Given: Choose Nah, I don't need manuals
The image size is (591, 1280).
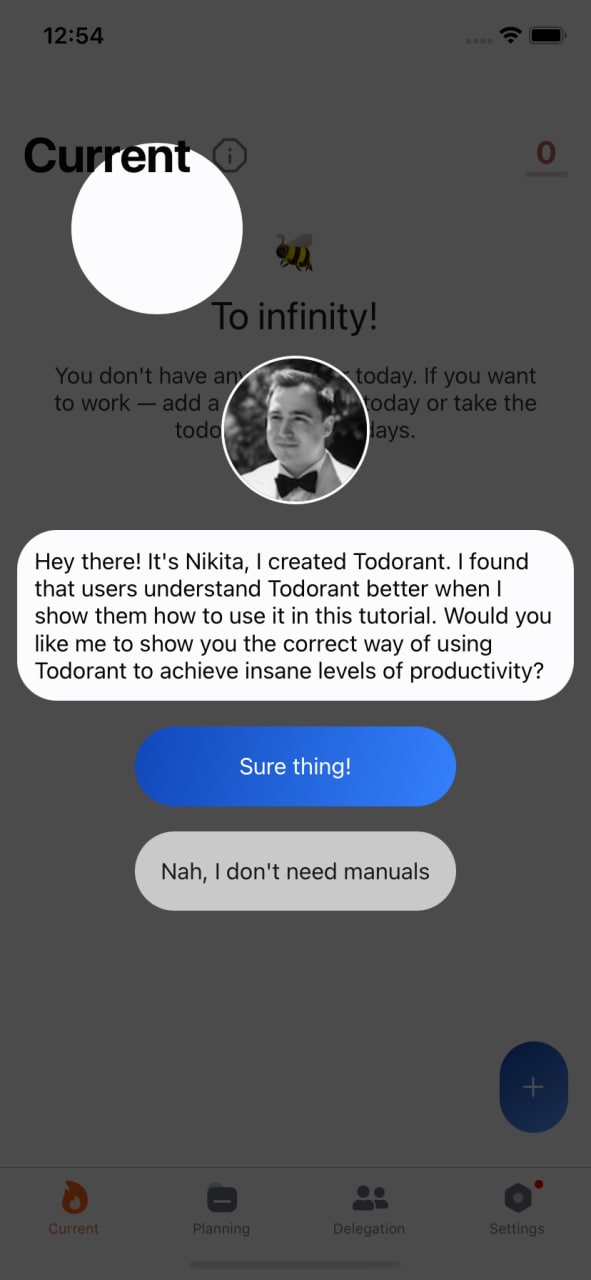Looking at the screenshot, I should [295, 871].
